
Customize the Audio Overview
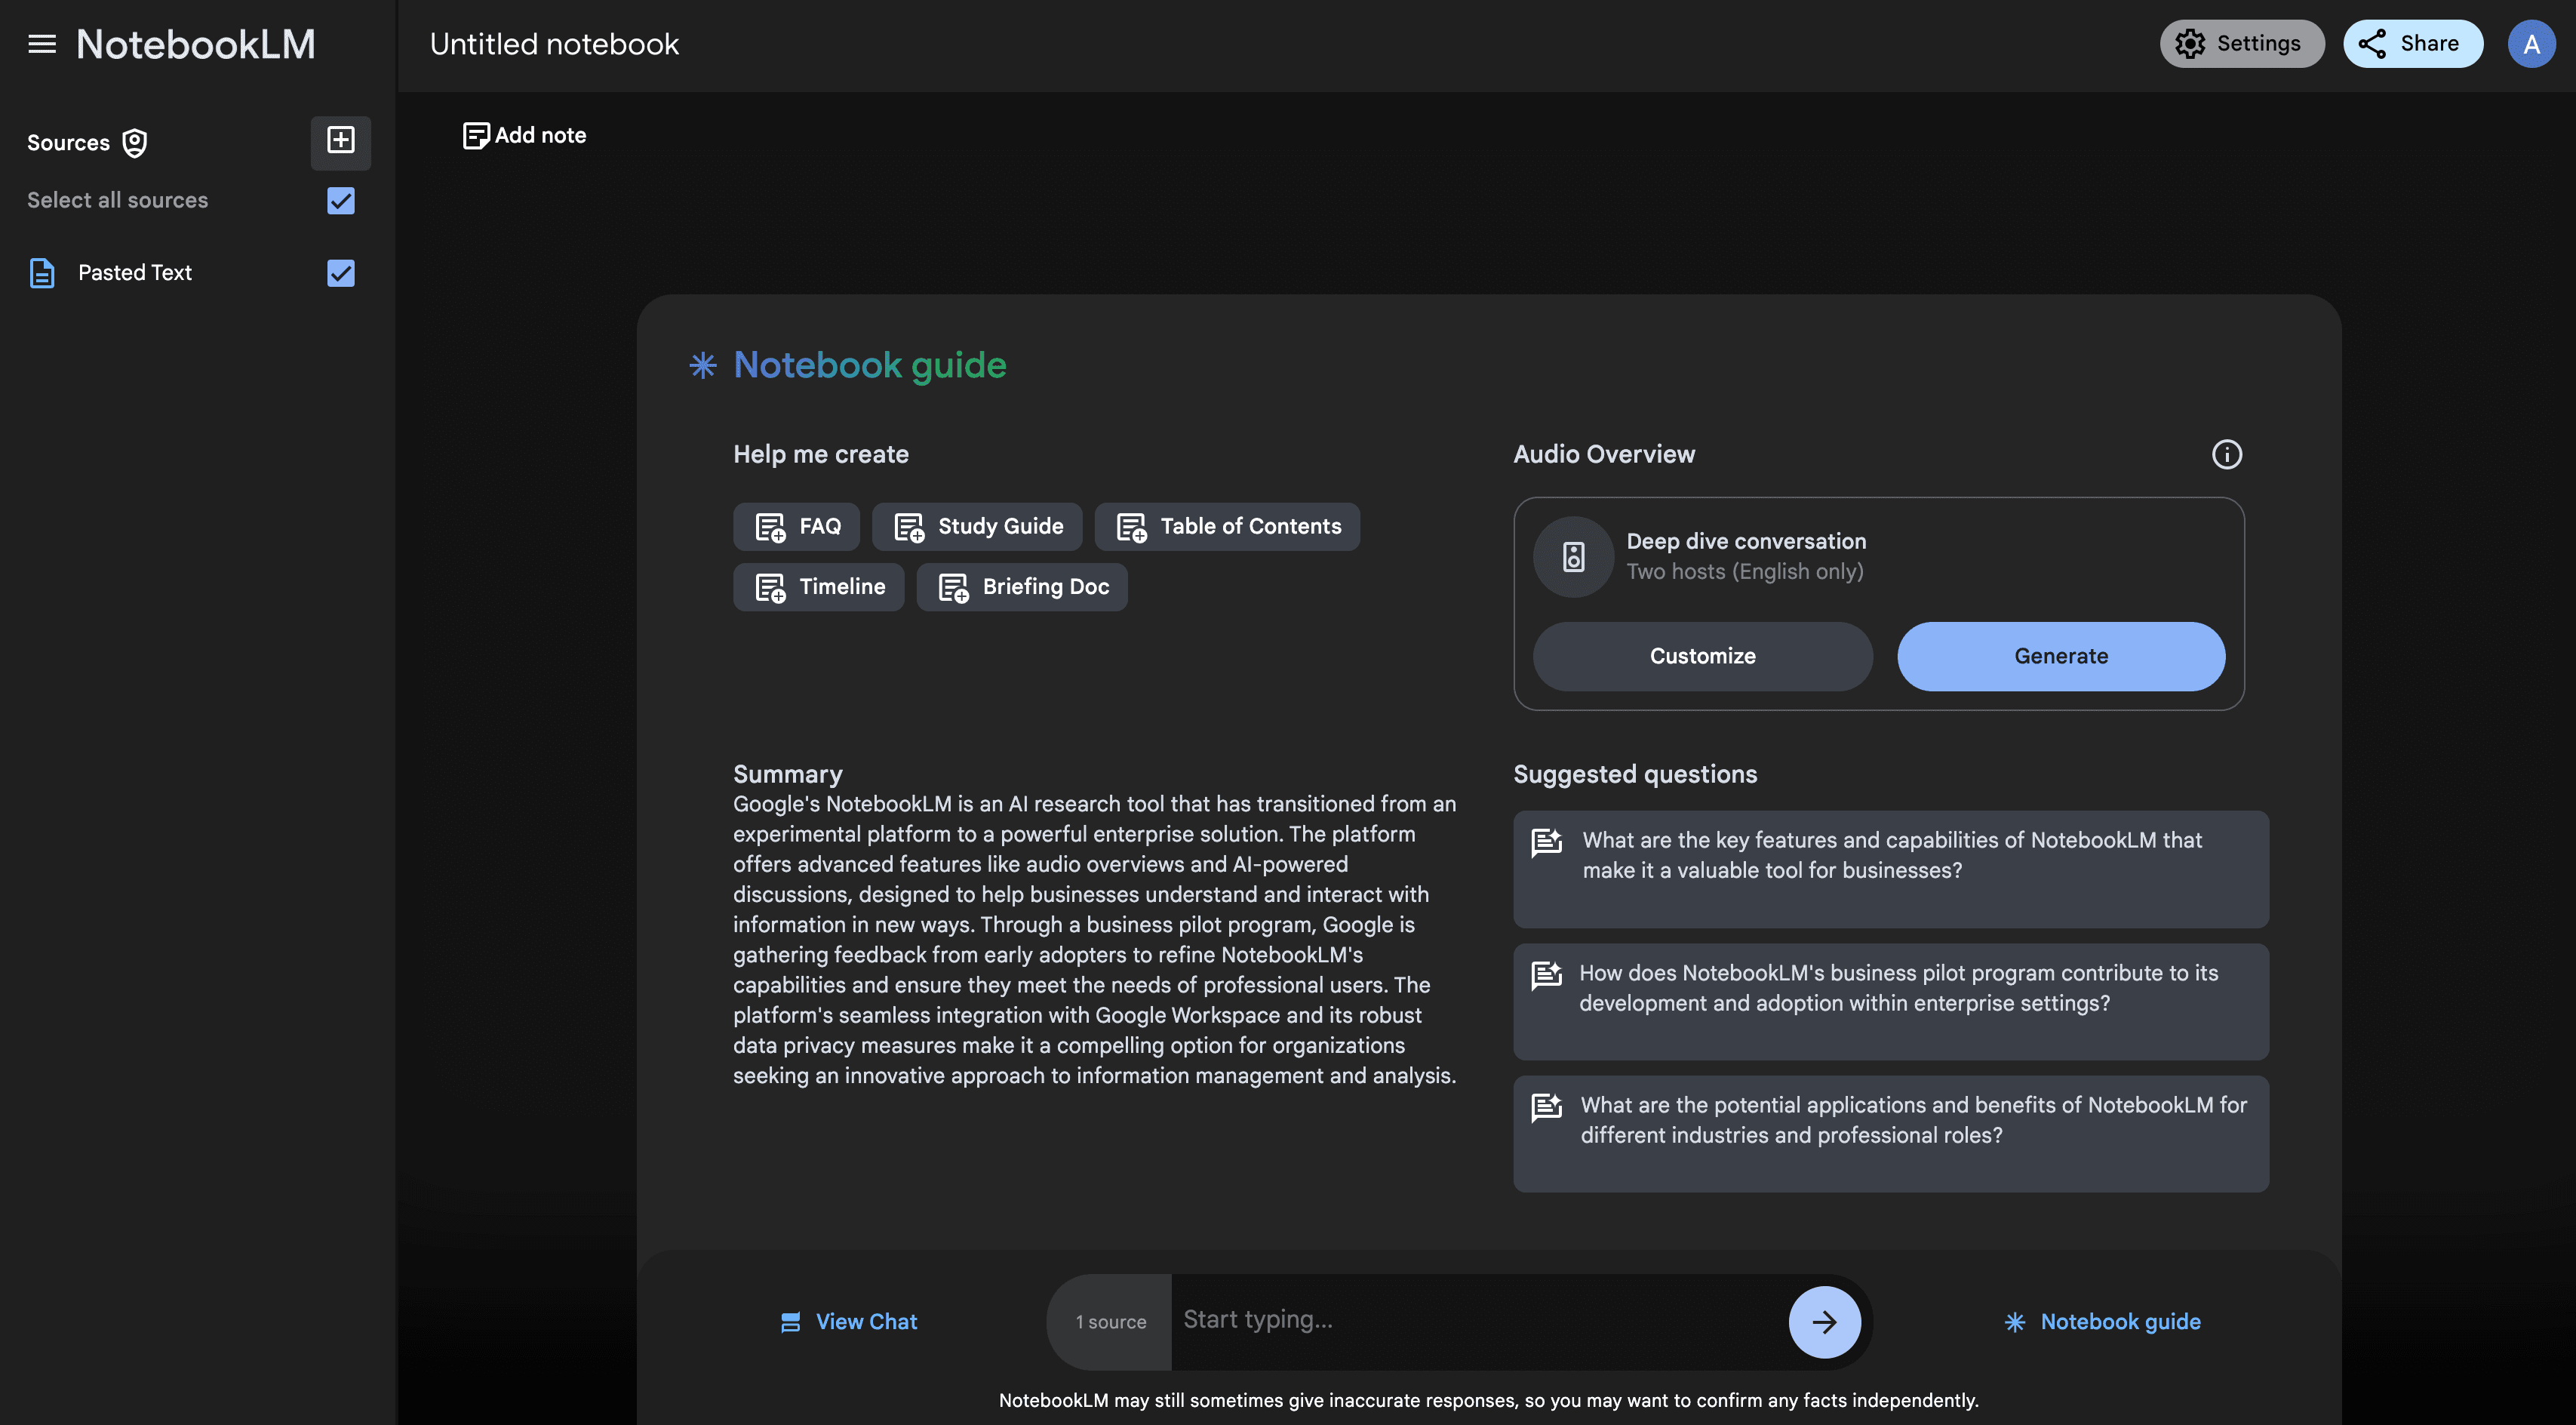tap(1702, 657)
